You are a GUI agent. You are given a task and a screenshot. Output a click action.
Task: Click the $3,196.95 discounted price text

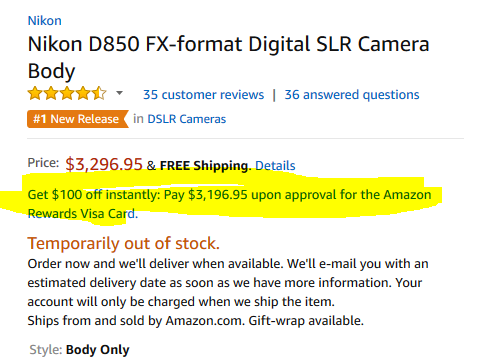pyautogui.click(x=218, y=195)
